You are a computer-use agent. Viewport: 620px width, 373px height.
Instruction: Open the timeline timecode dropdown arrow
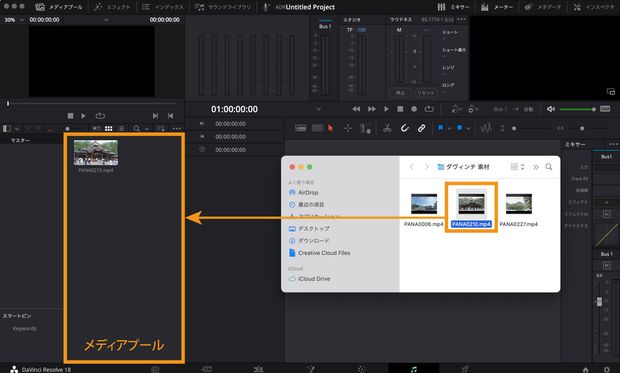(x=318, y=109)
